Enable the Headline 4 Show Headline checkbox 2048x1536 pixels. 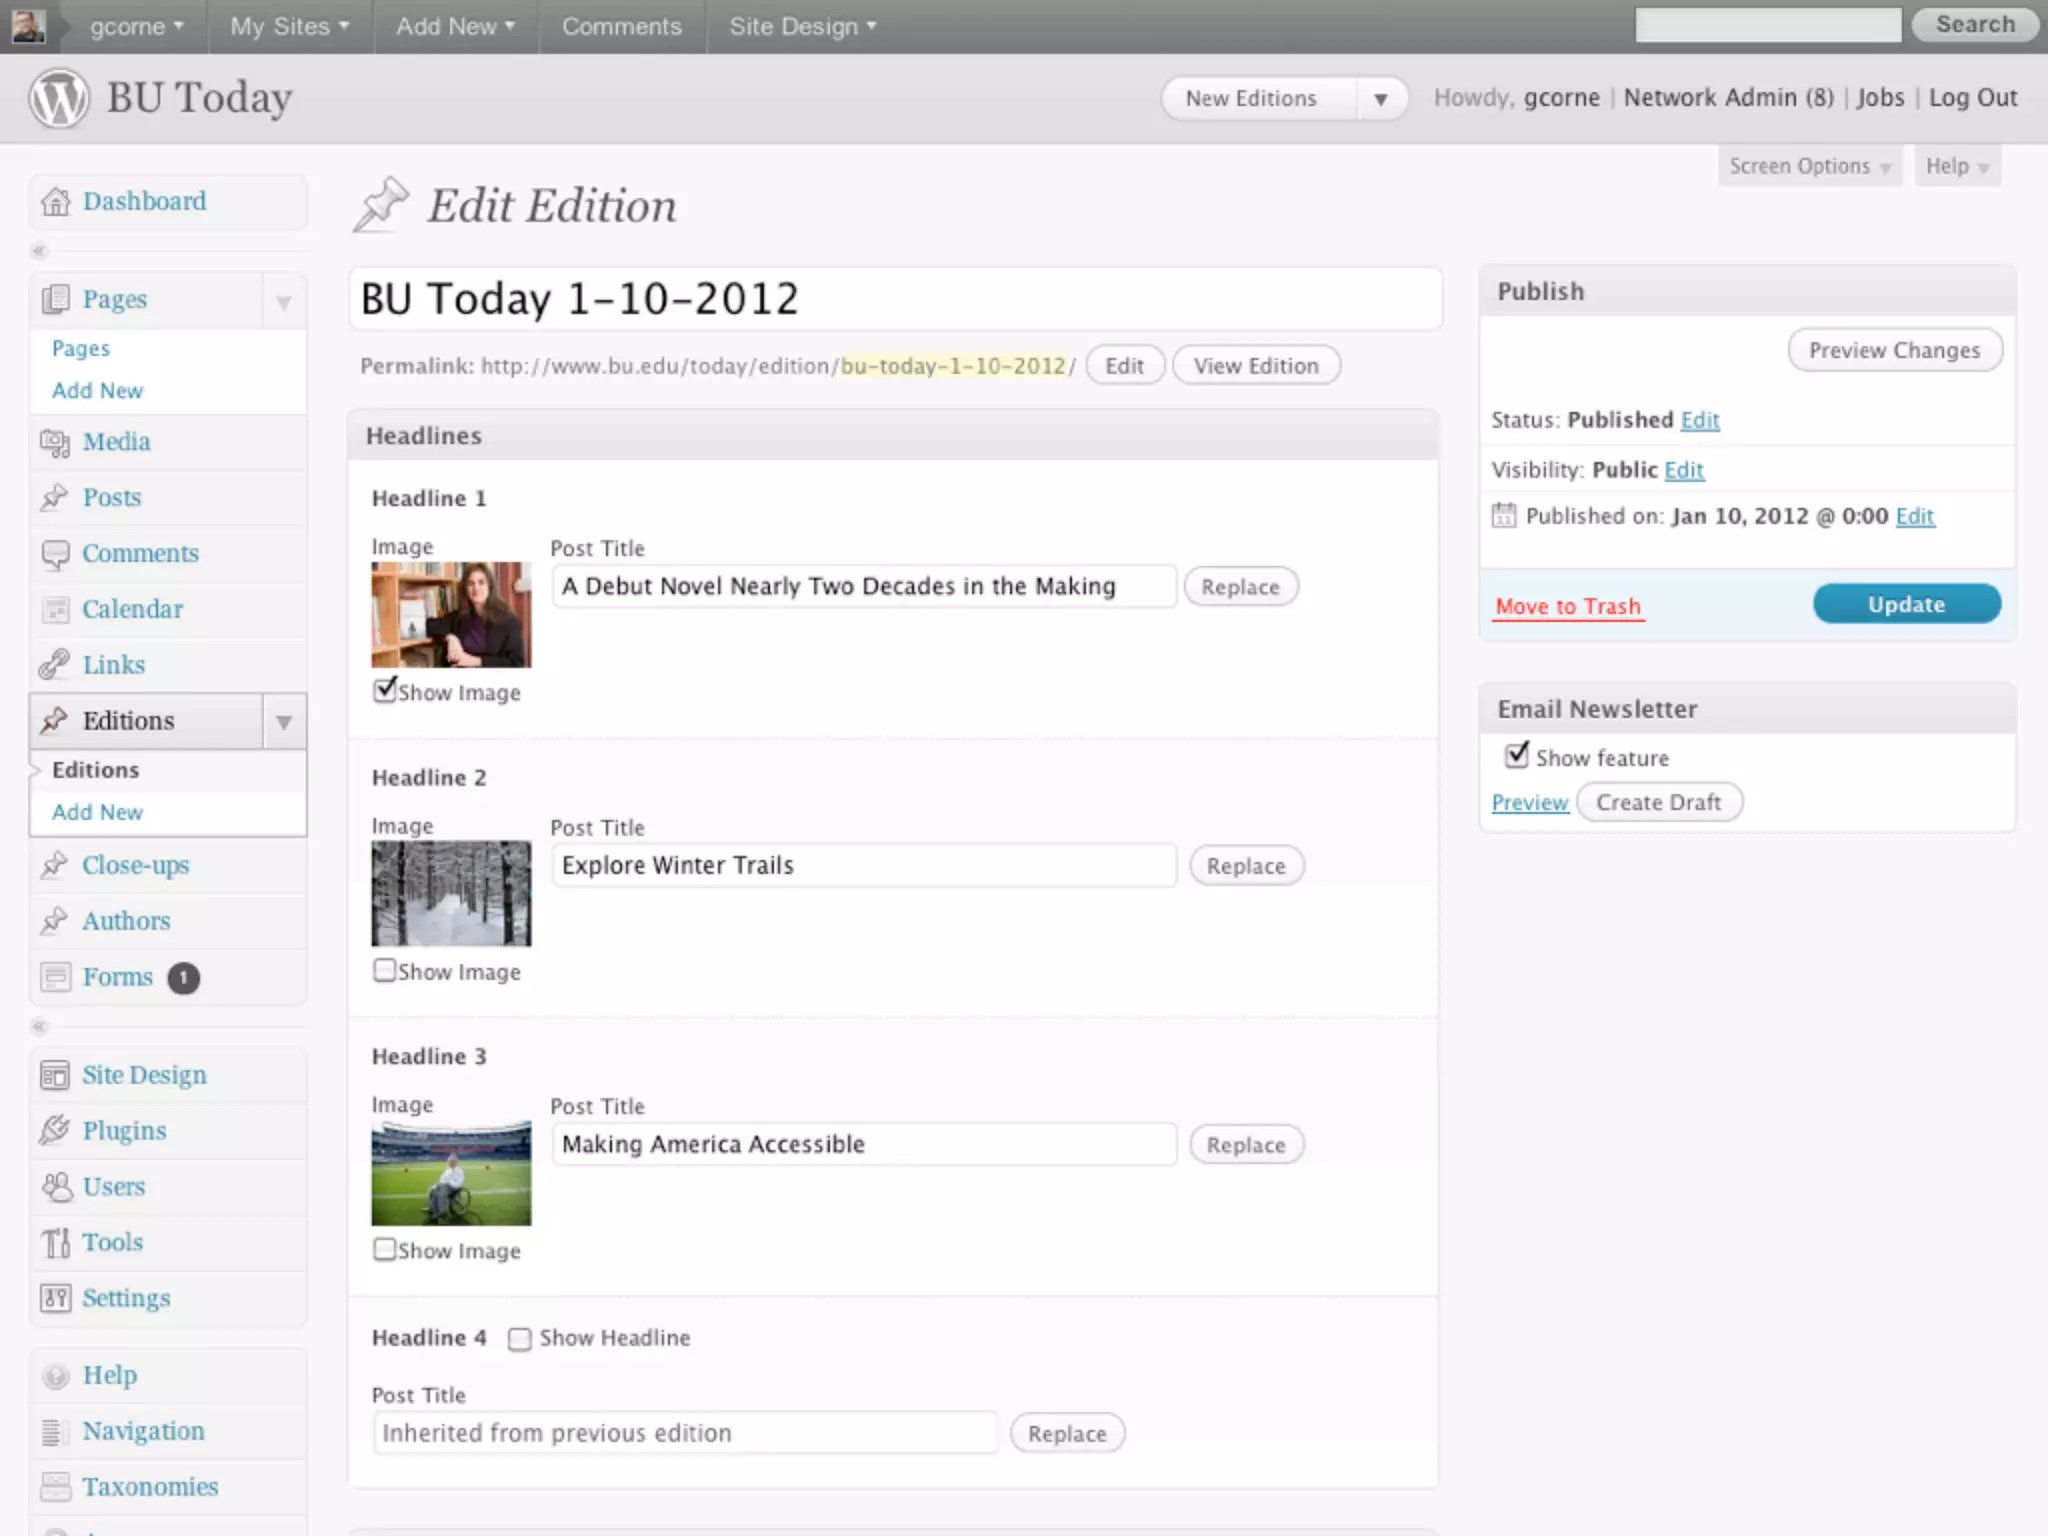tap(519, 1339)
